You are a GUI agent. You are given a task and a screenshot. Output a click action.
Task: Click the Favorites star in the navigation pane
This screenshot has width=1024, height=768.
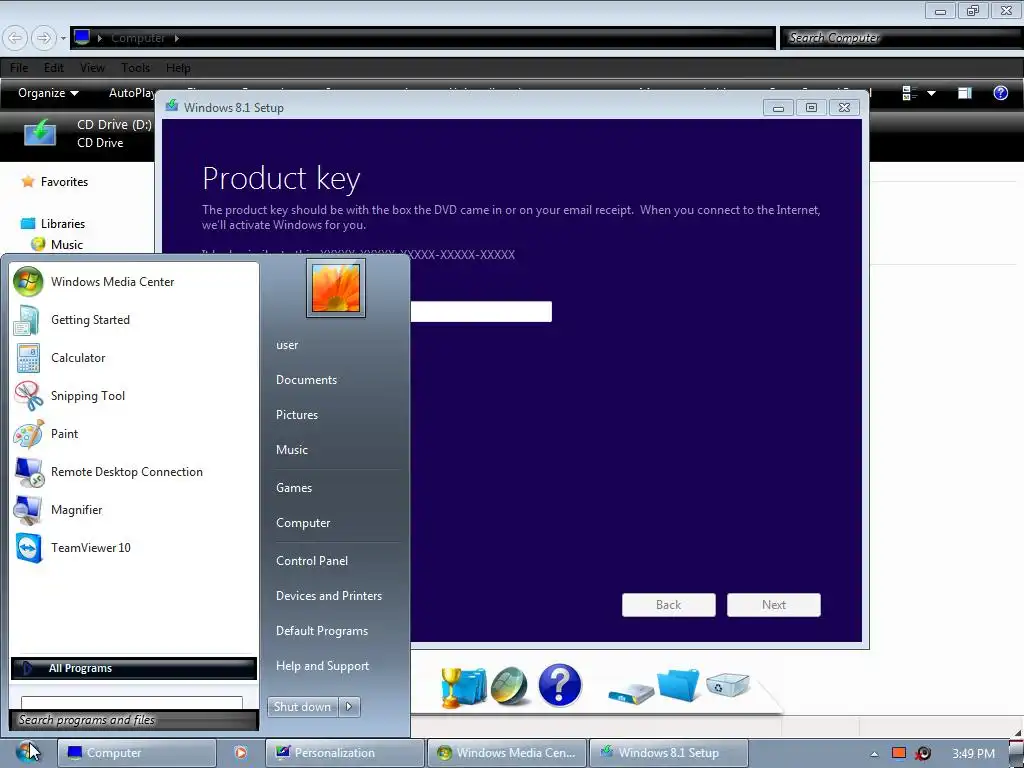tap(27, 182)
